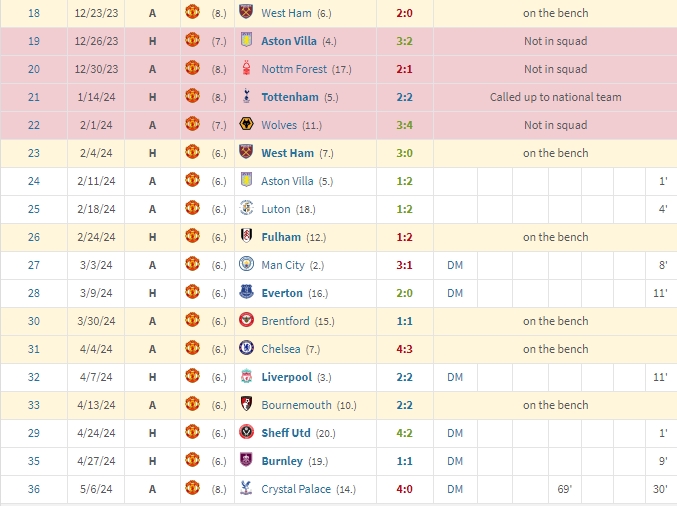
Task: Click the Everton club crest icon
Action: click(x=246, y=292)
